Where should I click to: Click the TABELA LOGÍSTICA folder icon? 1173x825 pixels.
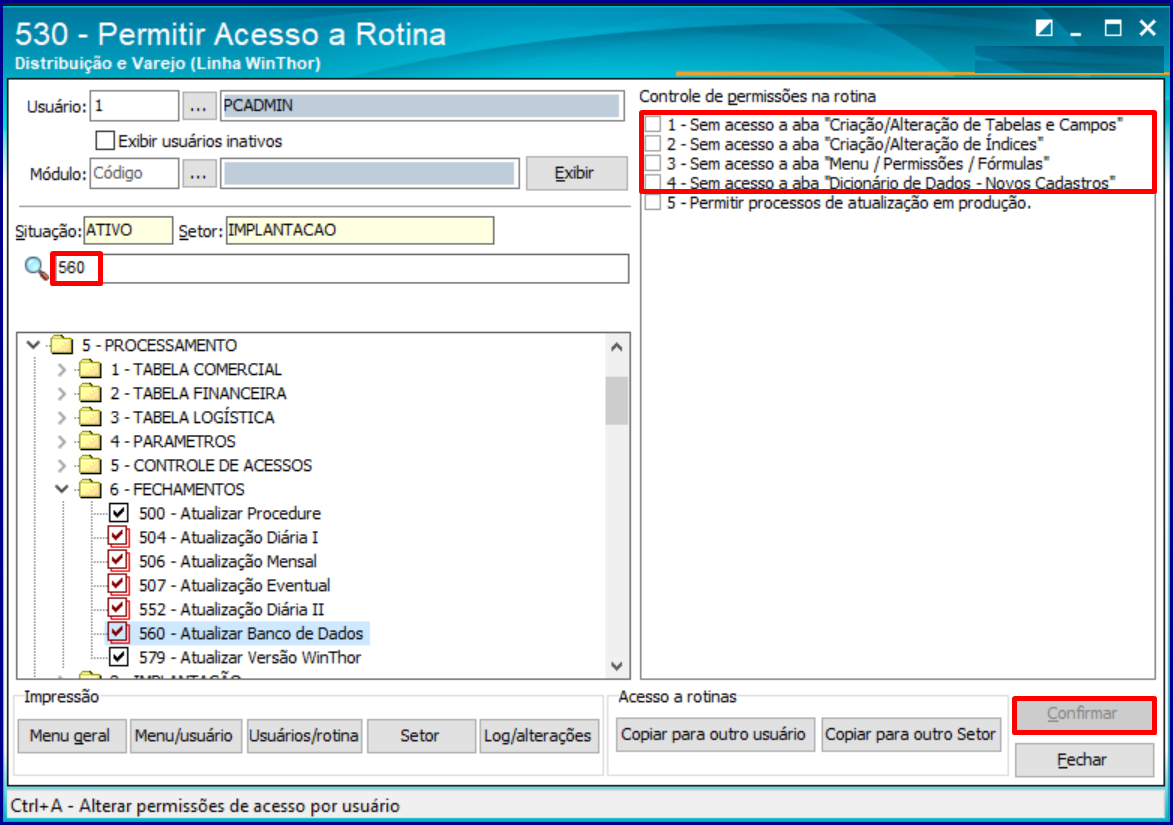[90, 417]
